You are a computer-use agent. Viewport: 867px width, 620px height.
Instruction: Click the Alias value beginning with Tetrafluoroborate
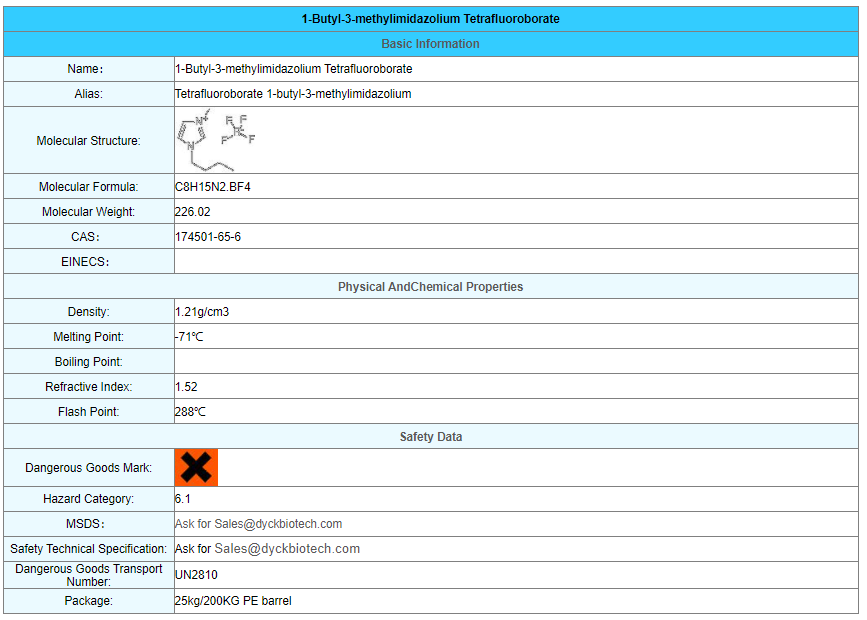click(x=293, y=94)
